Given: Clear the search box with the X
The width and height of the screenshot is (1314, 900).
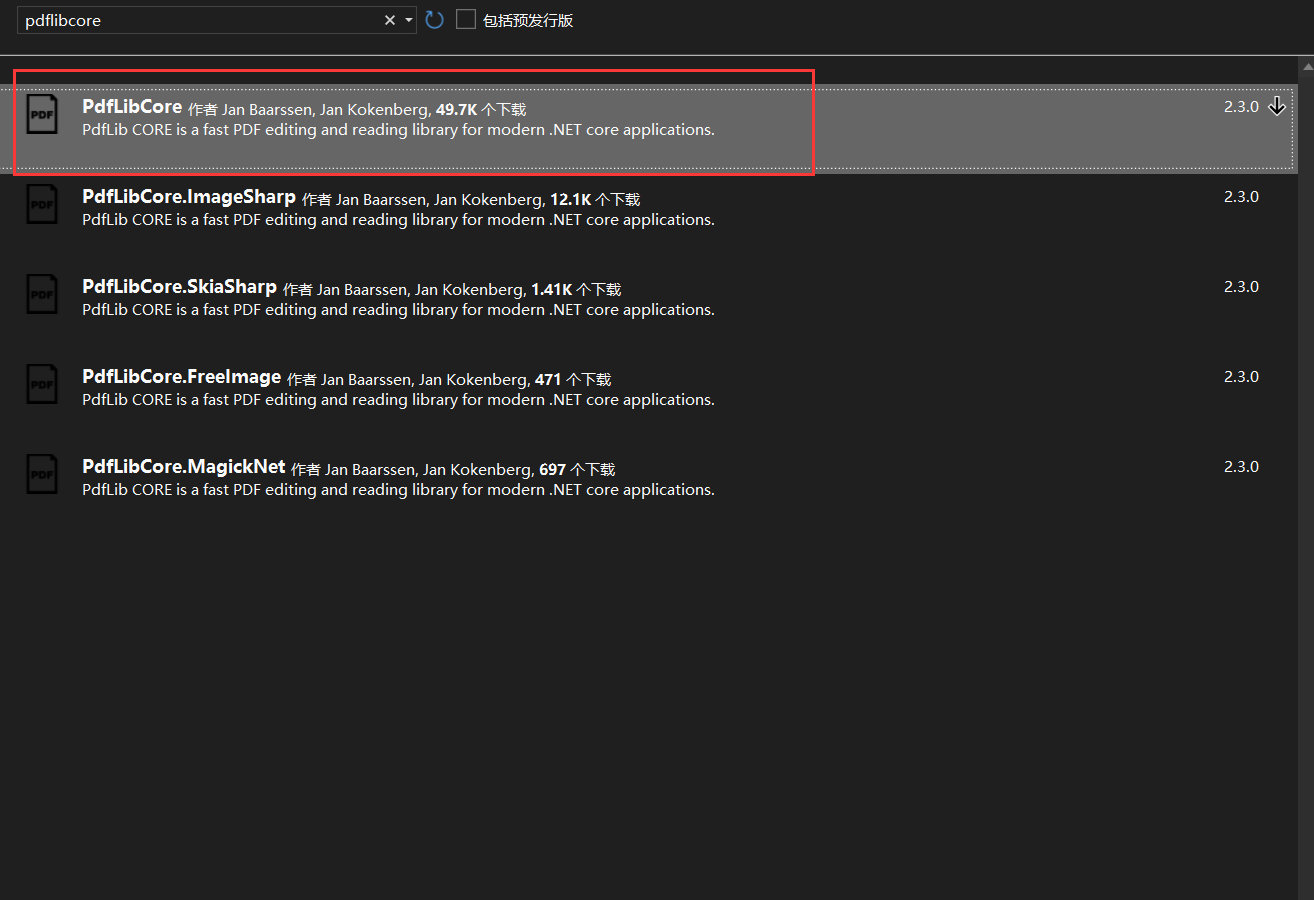Looking at the screenshot, I should pyautogui.click(x=390, y=20).
